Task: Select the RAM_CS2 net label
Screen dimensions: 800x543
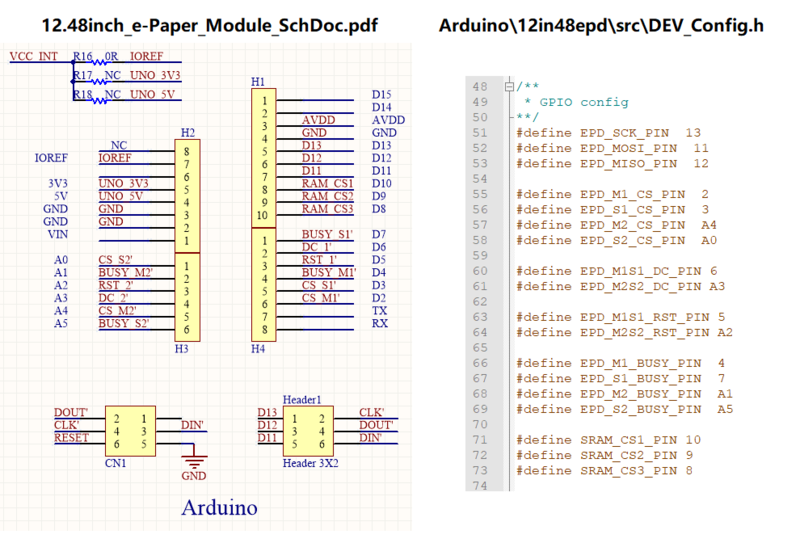Action: pos(328,196)
